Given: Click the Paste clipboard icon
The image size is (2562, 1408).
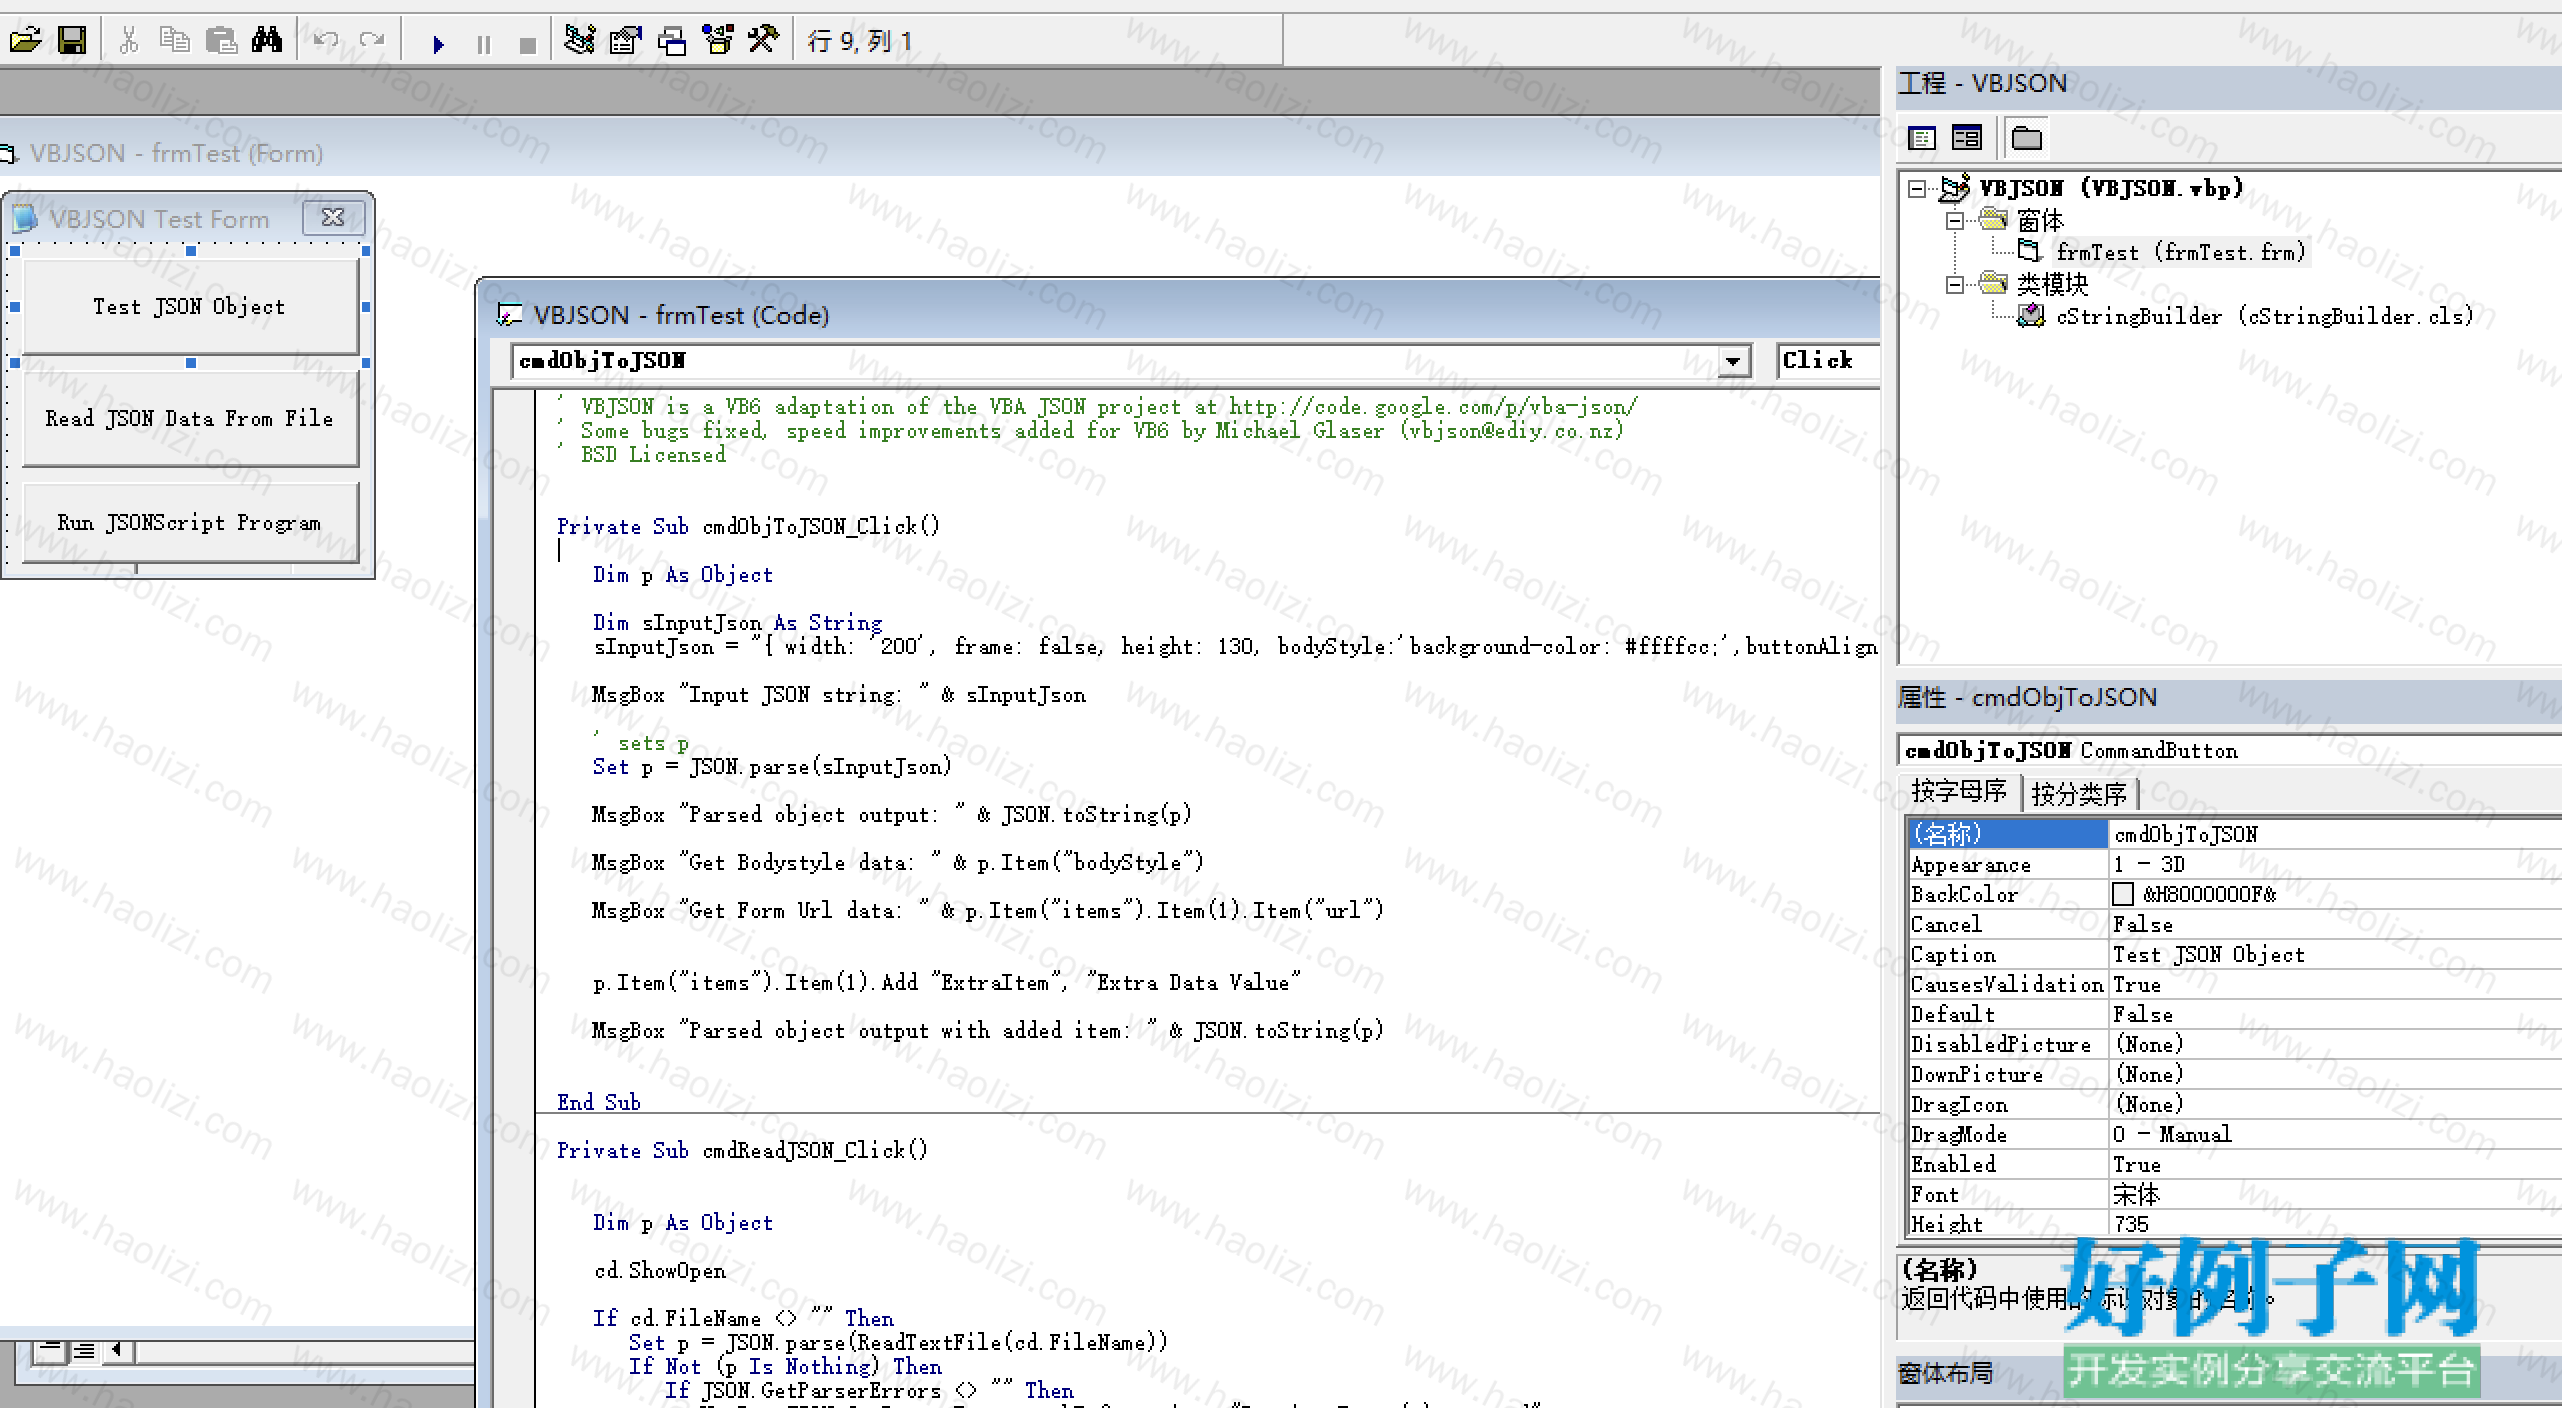Looking at the screenshot, I should [x=221, y=41].
